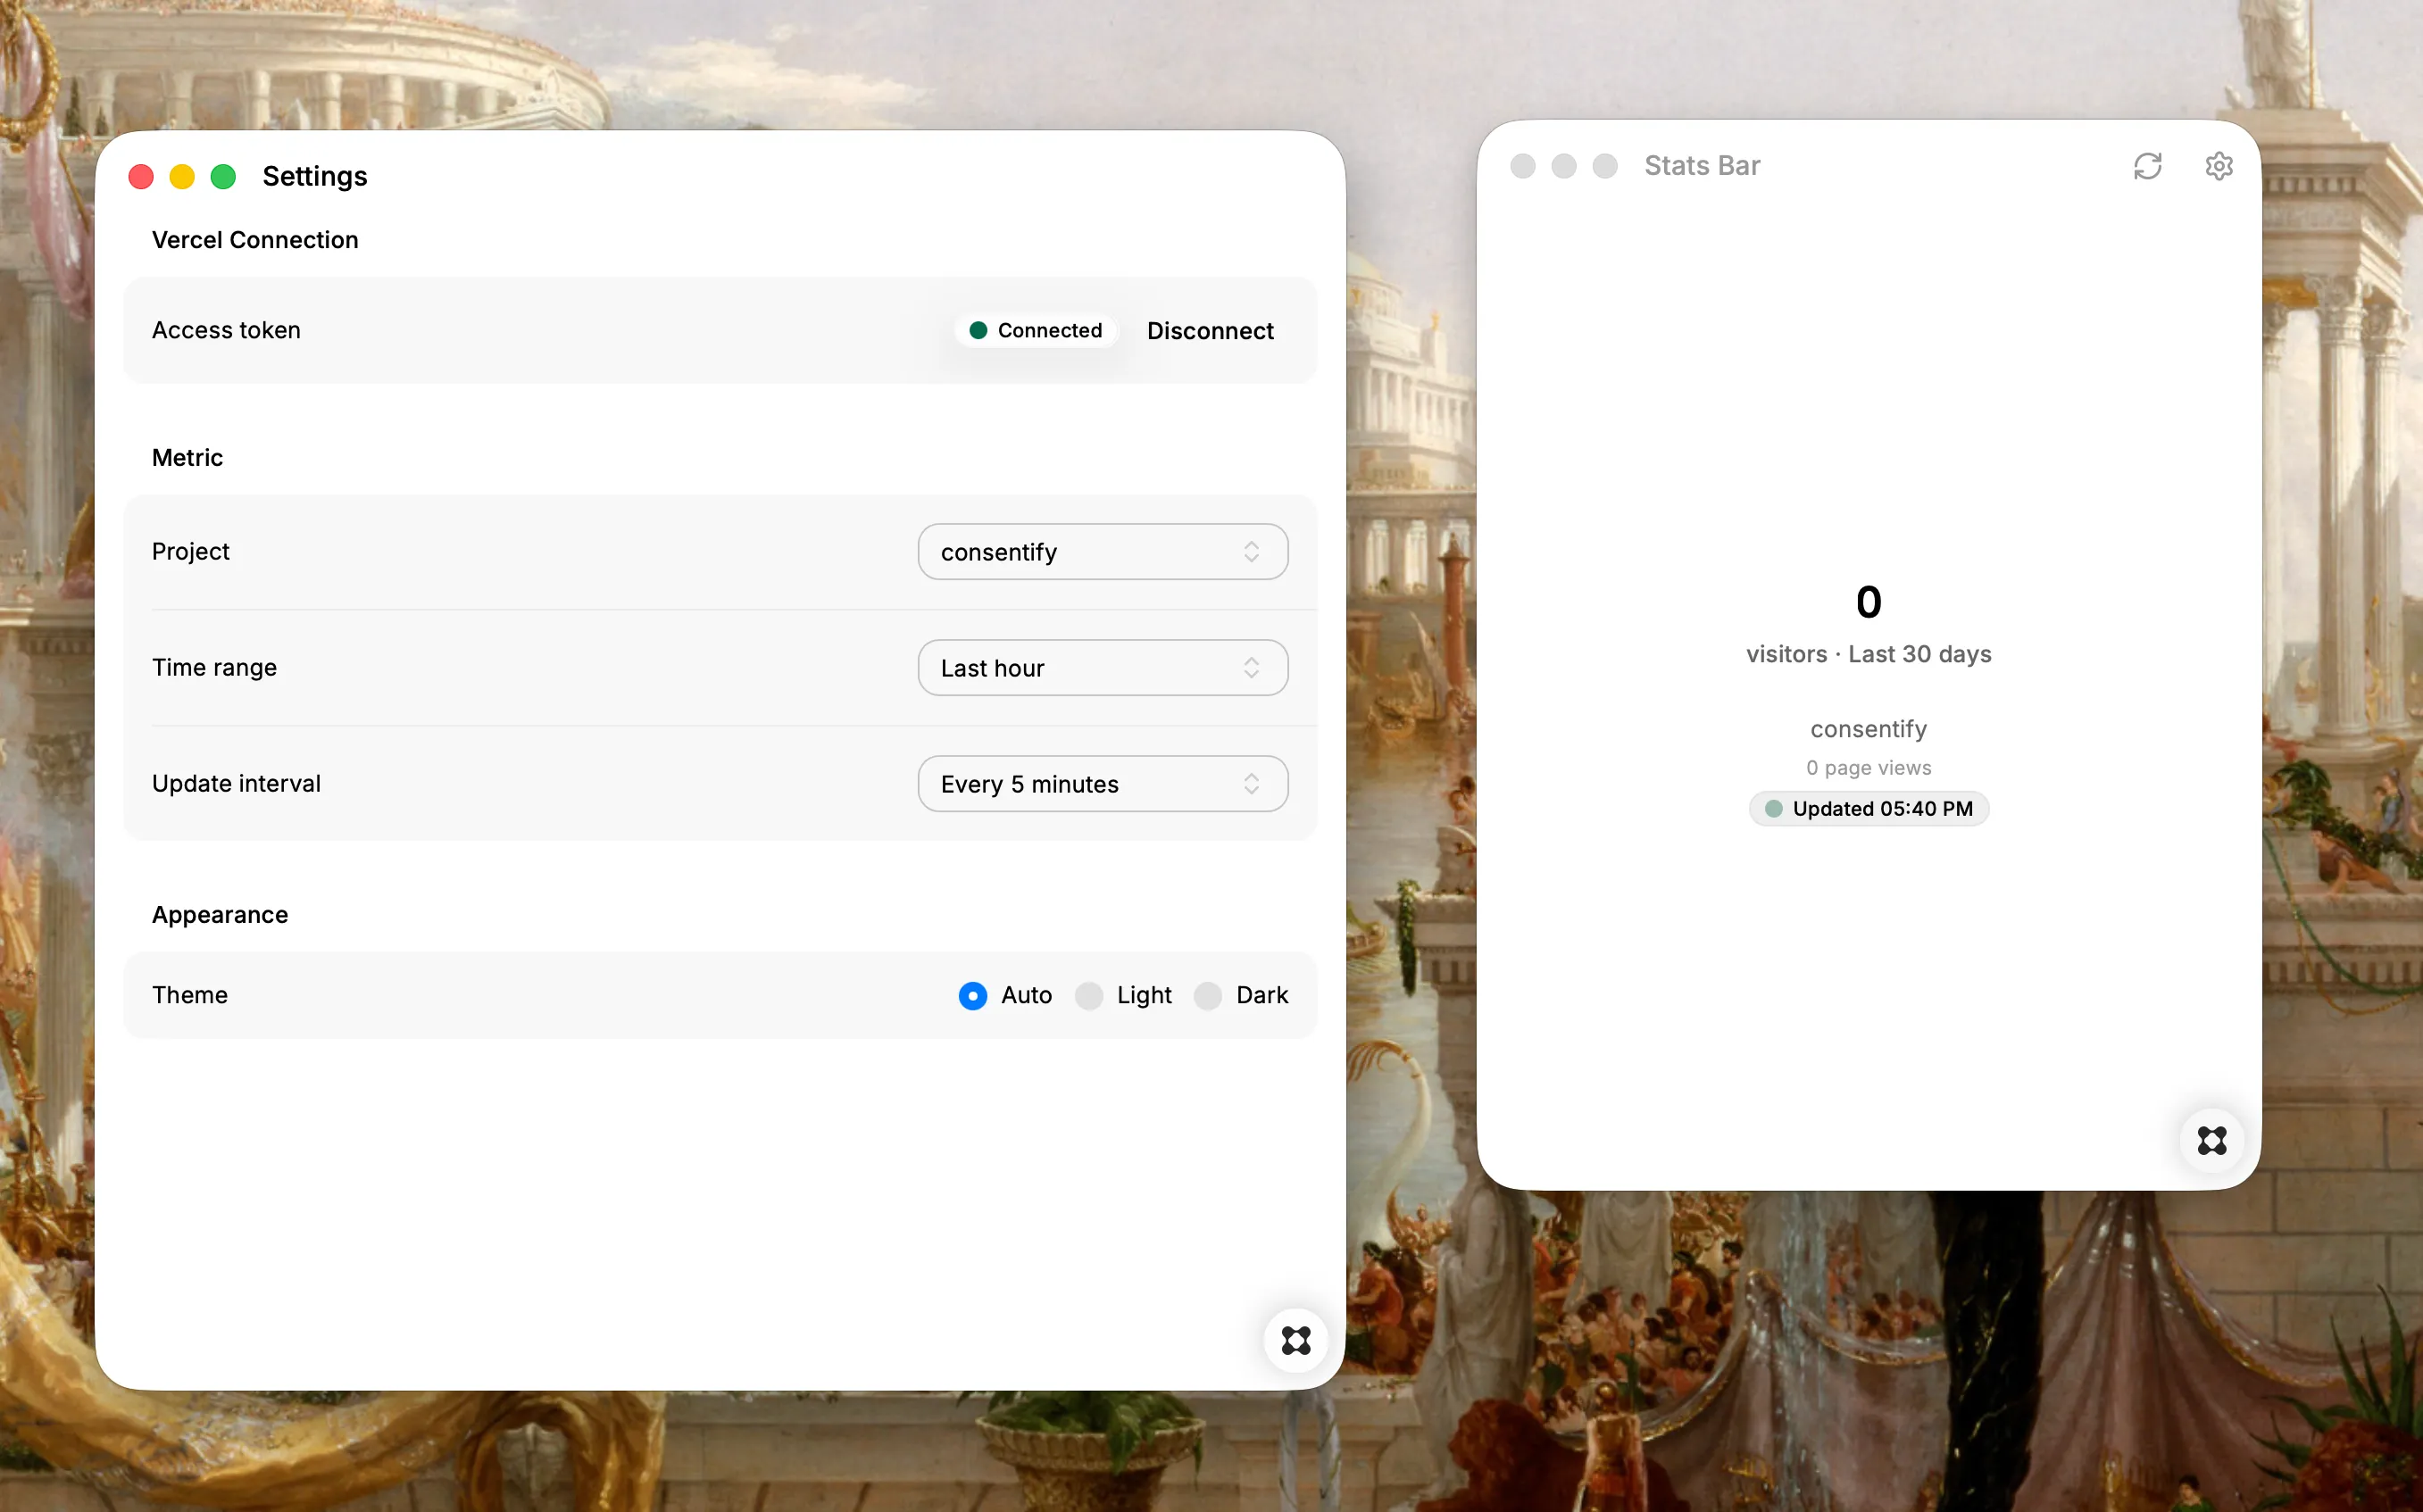The width and height of the screenshot is (2423, 1512).
Task: Click the 'Settings' window title
Action: pyautogui.click(x=315, y=176)
